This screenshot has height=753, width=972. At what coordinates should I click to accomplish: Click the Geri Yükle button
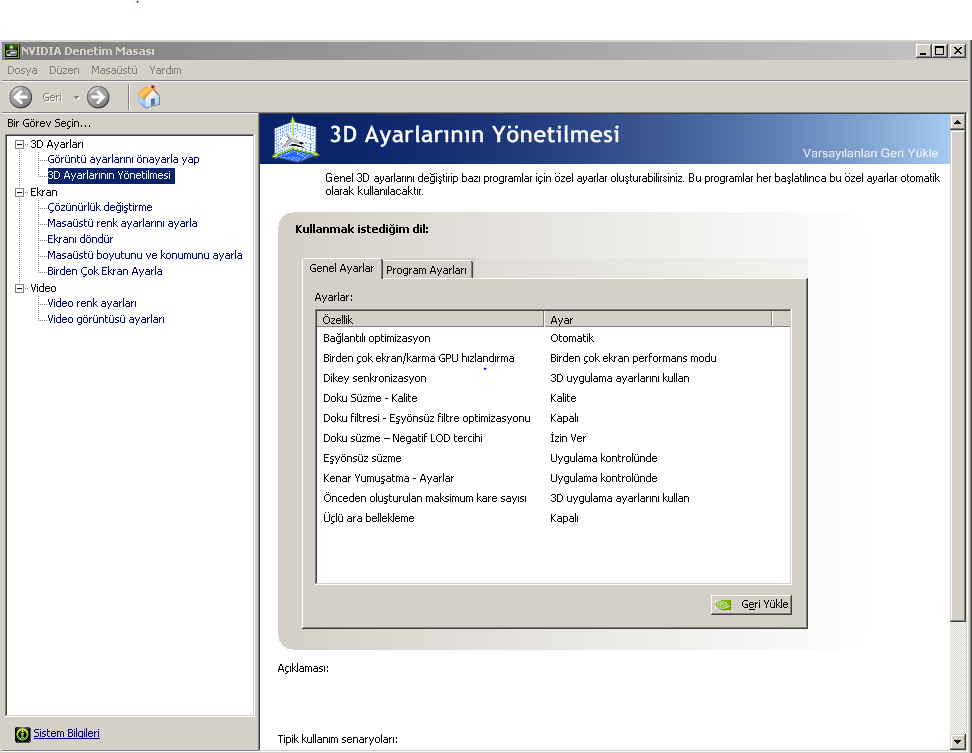click(751, 604)
